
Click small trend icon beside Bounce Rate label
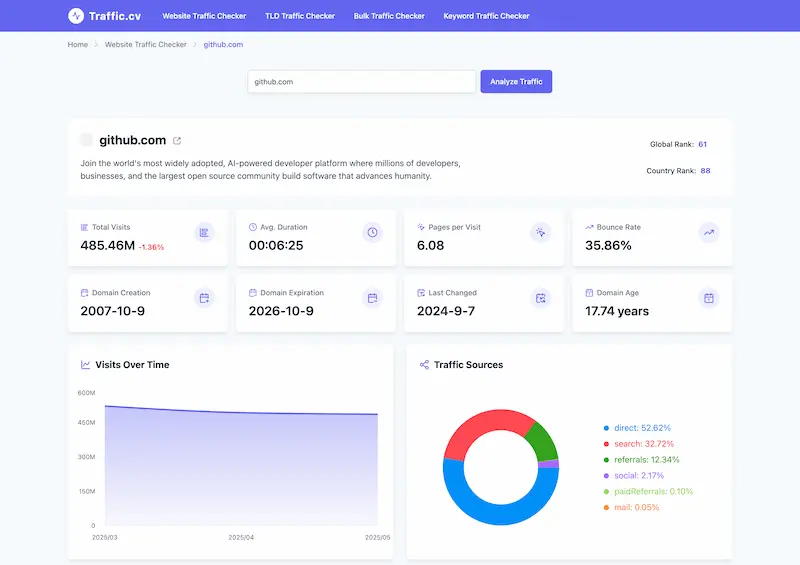[x=589, y=227]
